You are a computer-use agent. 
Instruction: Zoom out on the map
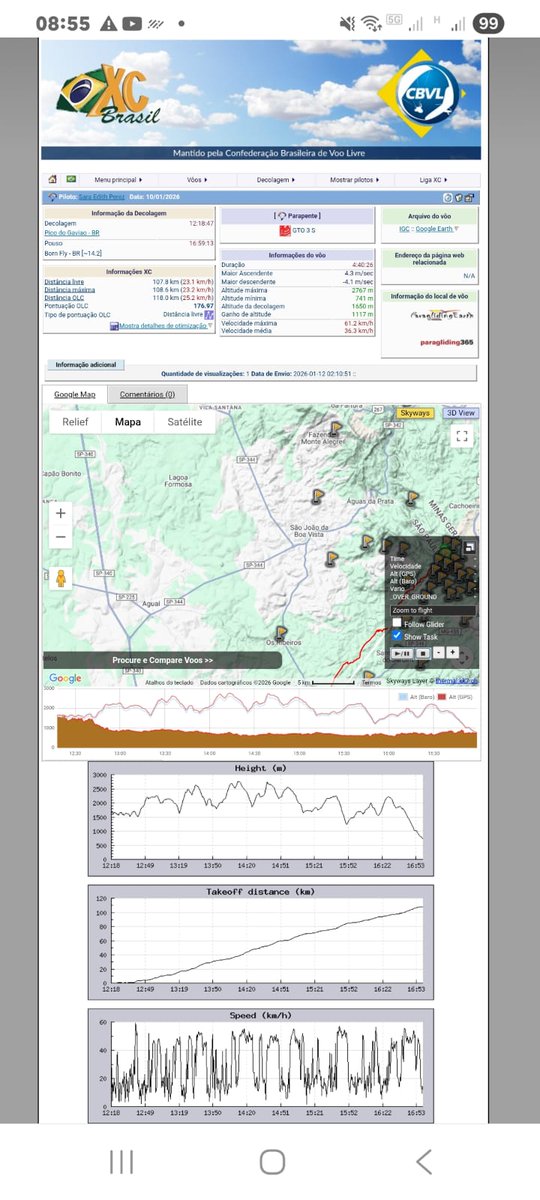(x=61, y=537)
